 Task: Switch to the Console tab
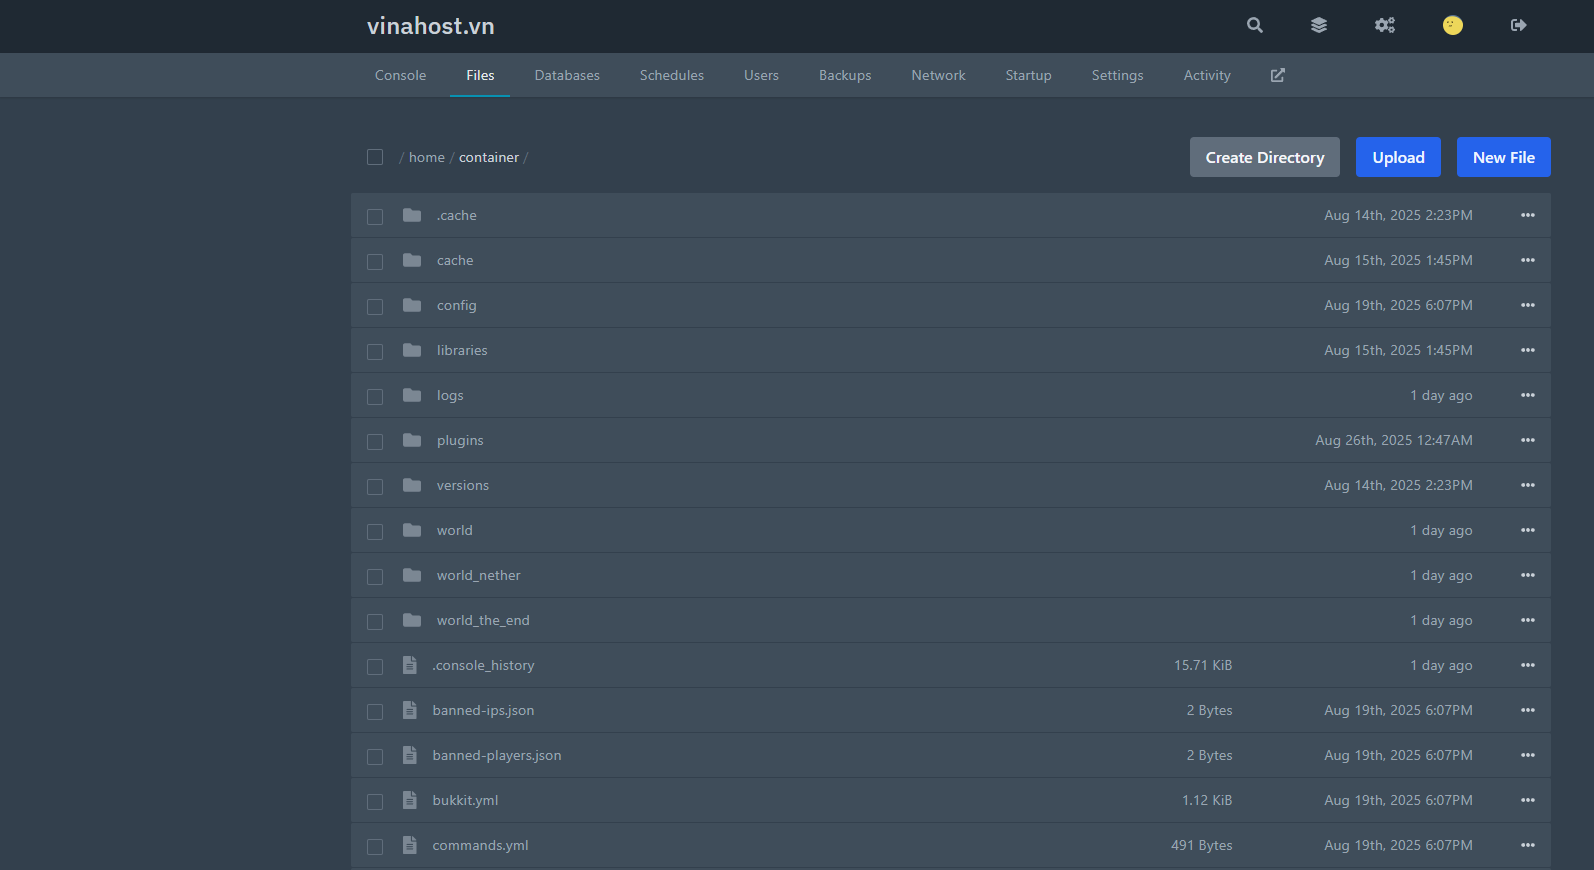click(x=400, y=75)
